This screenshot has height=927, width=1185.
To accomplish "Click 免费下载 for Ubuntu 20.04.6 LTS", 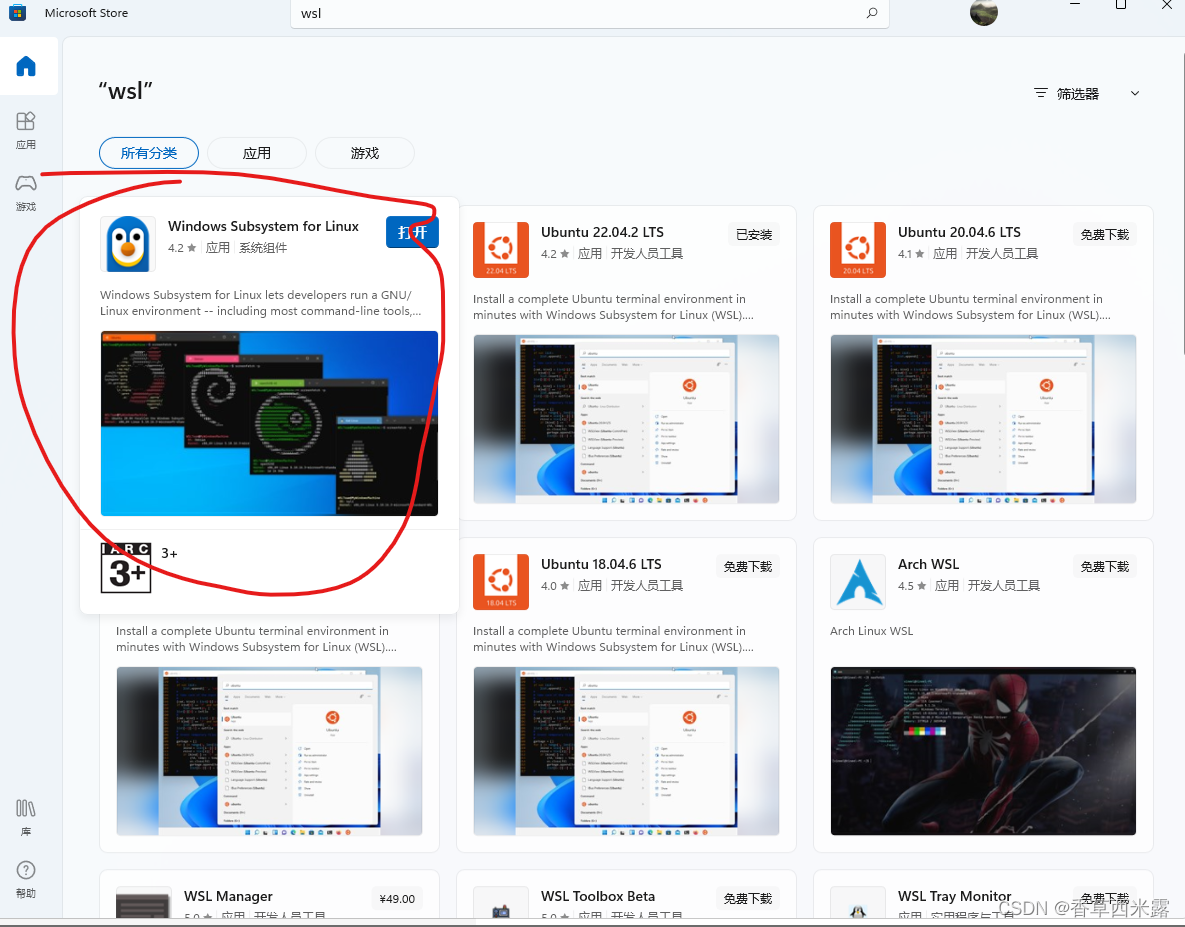I will point(1104,233).
